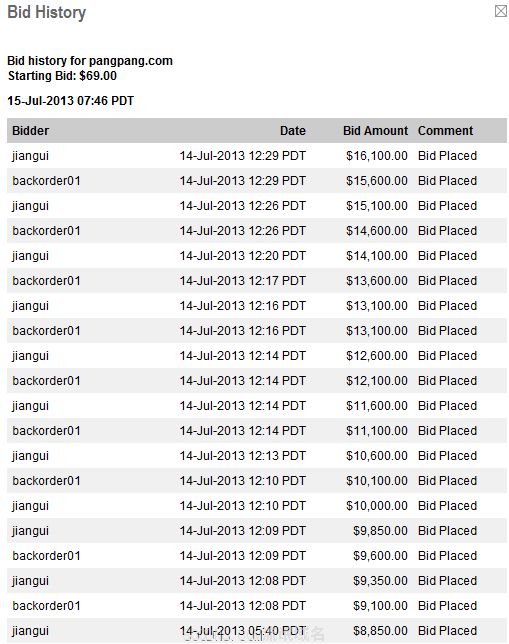Screen dimensions: 509x644
Task: Click the 14-Jul-2013 12:20 PDT date
Action: (x=242, y=256)
